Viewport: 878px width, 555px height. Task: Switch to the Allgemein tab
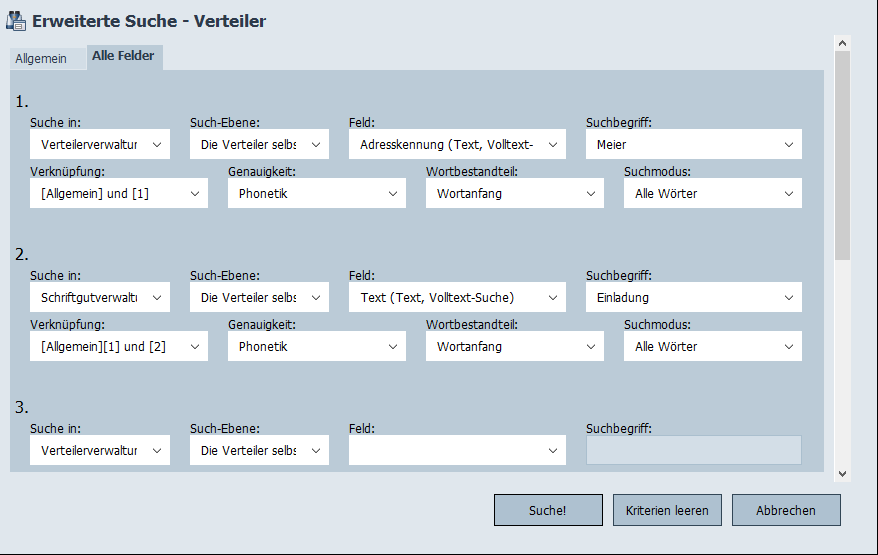point(41,59)
